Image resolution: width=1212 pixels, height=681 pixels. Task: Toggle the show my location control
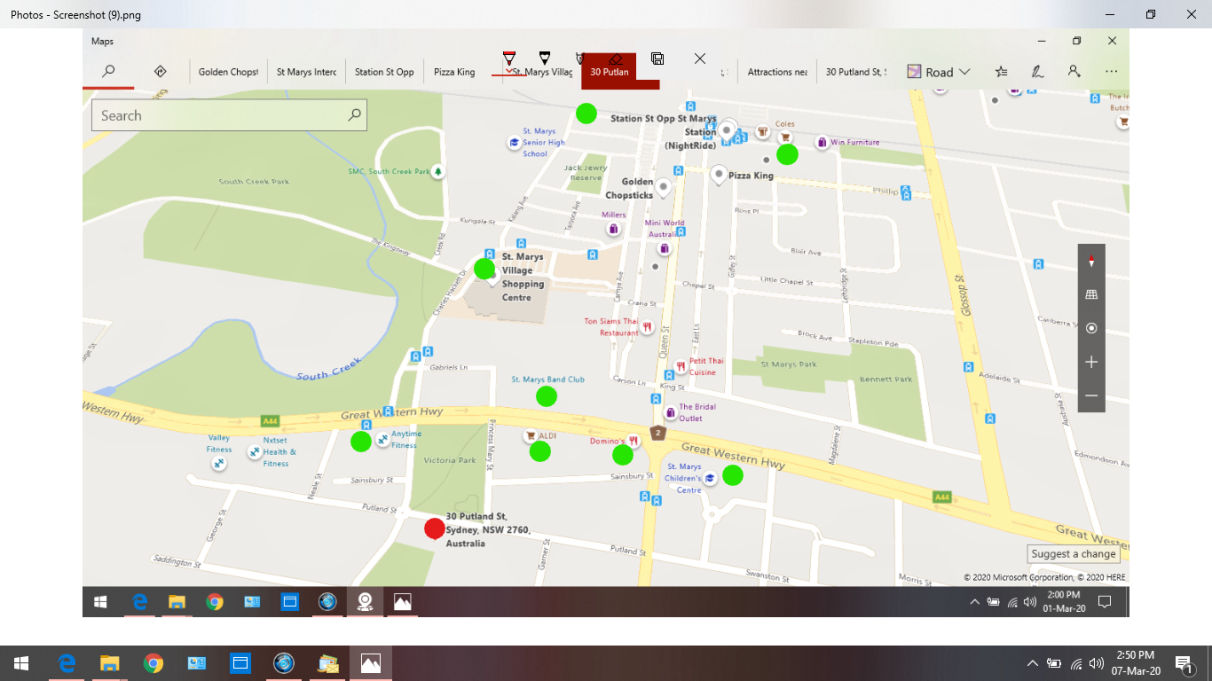pos(1091,328)
